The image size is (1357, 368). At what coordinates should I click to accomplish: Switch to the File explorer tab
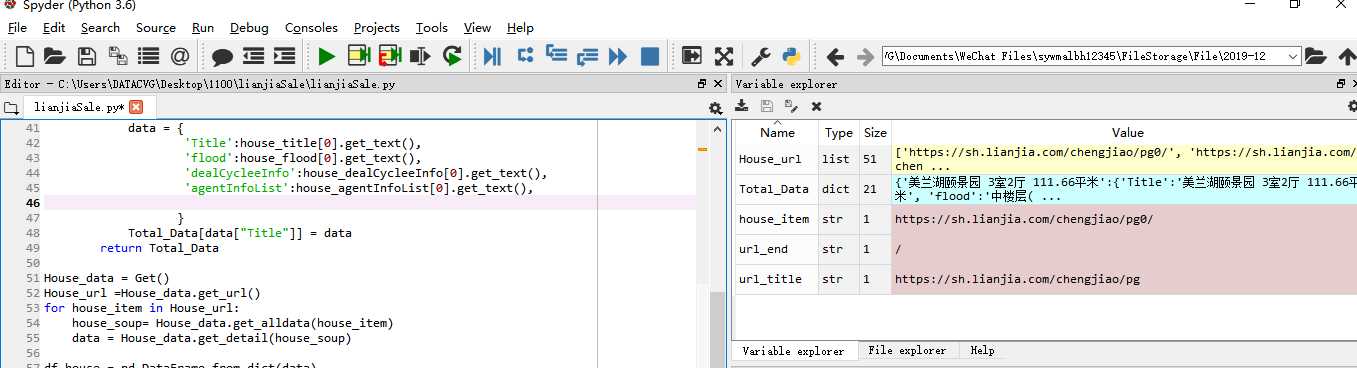tap(907, 350)
